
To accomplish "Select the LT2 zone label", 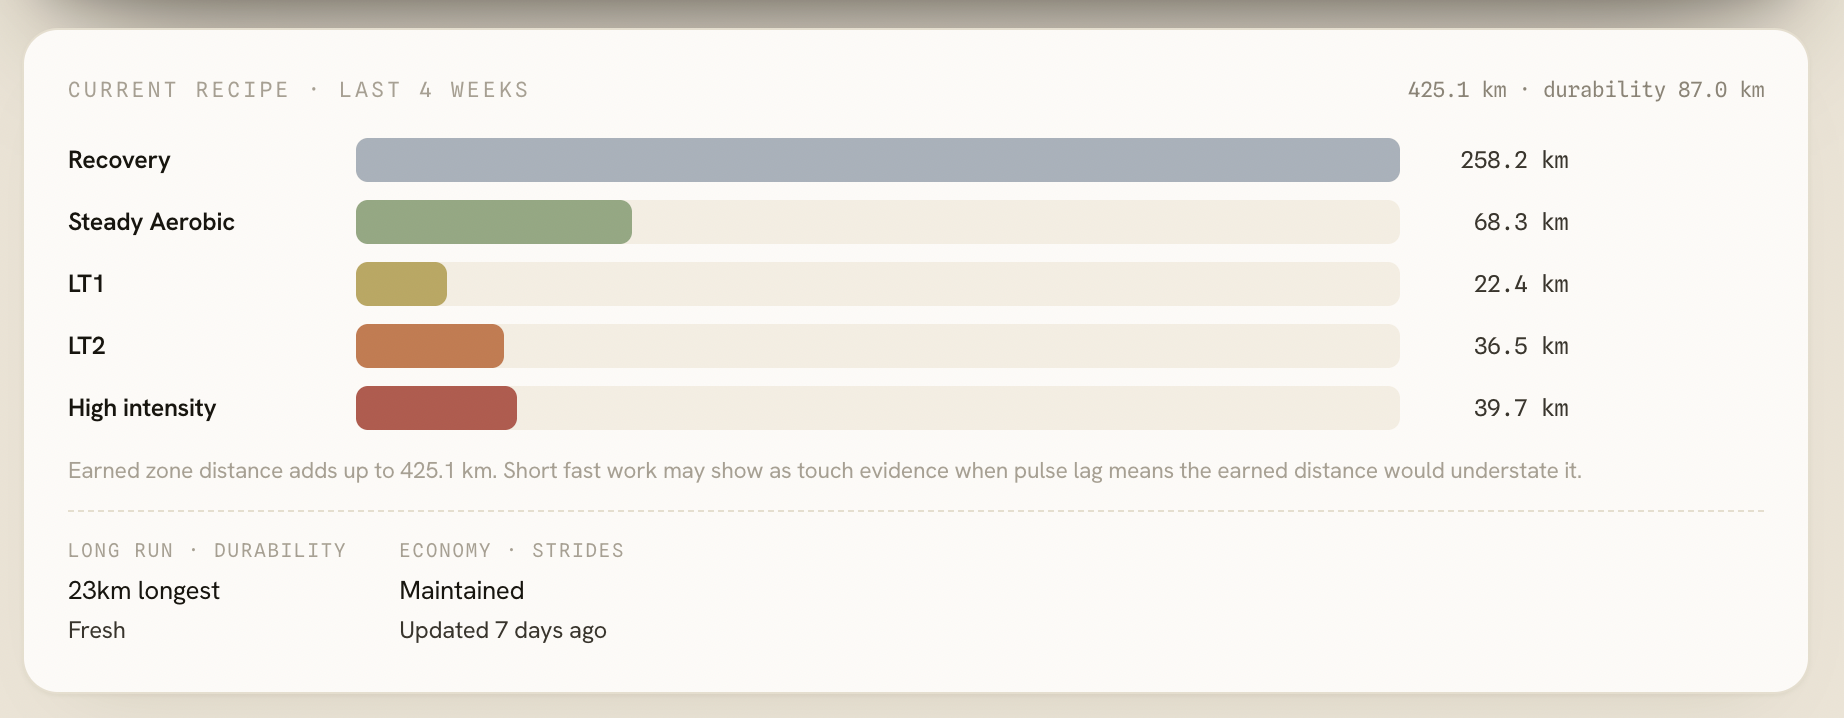I will point(87,346).
